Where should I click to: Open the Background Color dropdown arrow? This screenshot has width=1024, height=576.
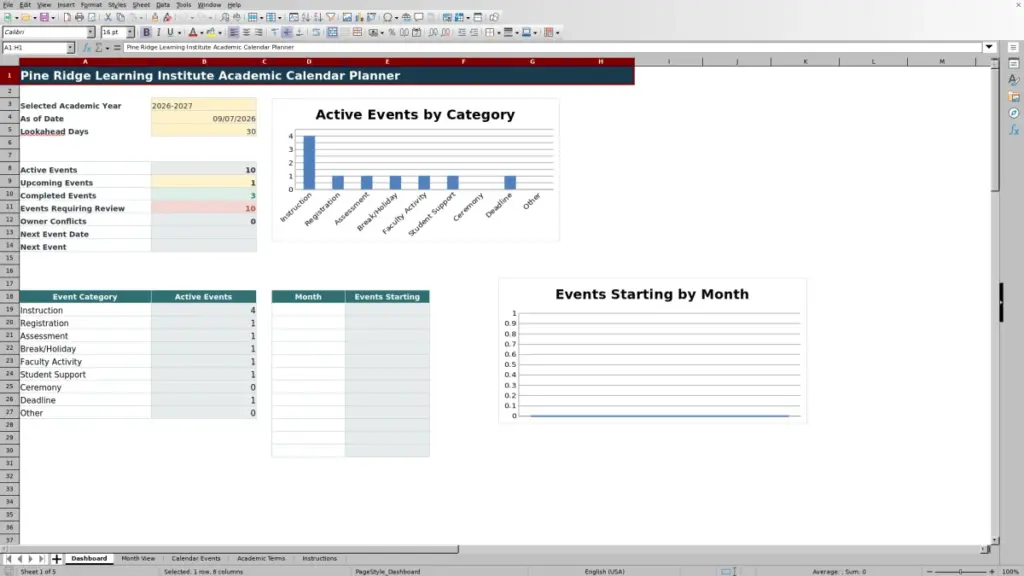click(x=219, y=33)
